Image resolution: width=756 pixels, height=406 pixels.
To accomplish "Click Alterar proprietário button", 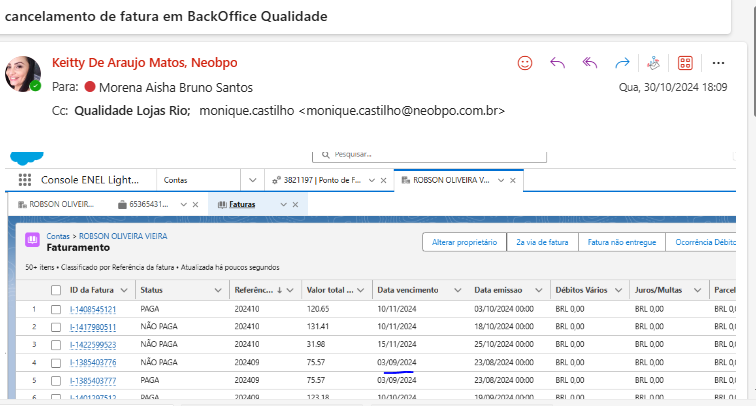I will (x=464, y=242).
